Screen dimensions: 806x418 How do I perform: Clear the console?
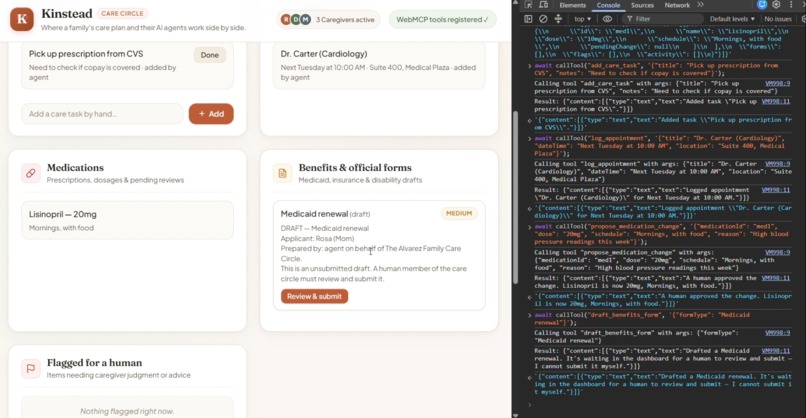pos(543,19)
